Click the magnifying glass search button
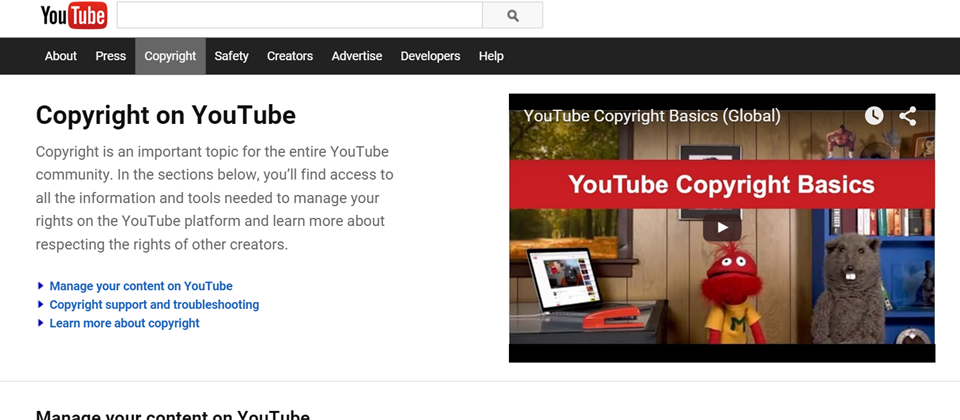Screen dimensions: 960x420 [x=512, y=15]
